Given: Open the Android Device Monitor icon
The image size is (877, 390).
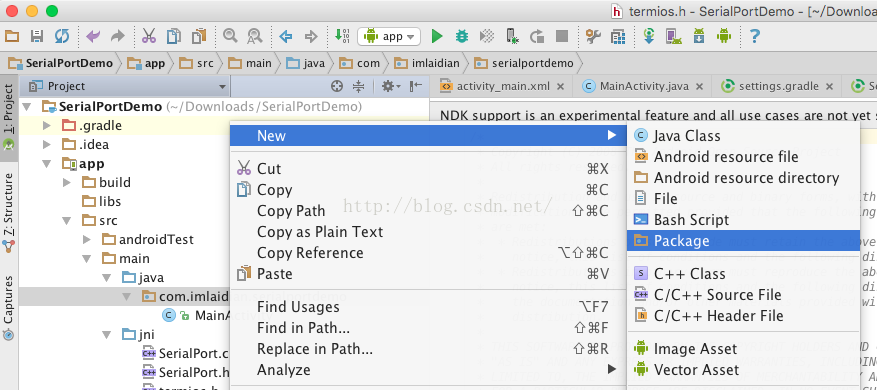Looking at the screenshot, I should [x=724, y=37].
